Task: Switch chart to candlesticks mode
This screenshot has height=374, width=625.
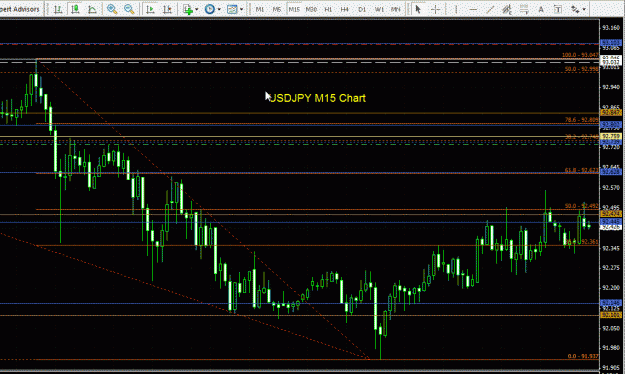Action: tap(75, 9)
